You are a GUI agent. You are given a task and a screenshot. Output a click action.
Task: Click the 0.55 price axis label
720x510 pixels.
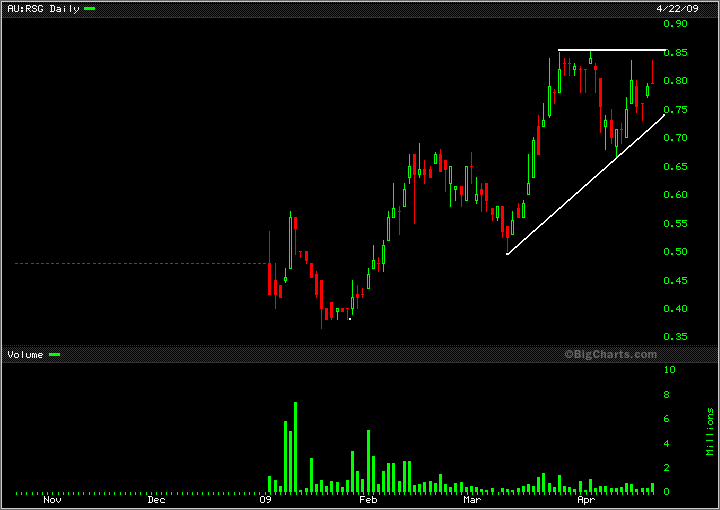pyautogui.click(x=675, y=224)
